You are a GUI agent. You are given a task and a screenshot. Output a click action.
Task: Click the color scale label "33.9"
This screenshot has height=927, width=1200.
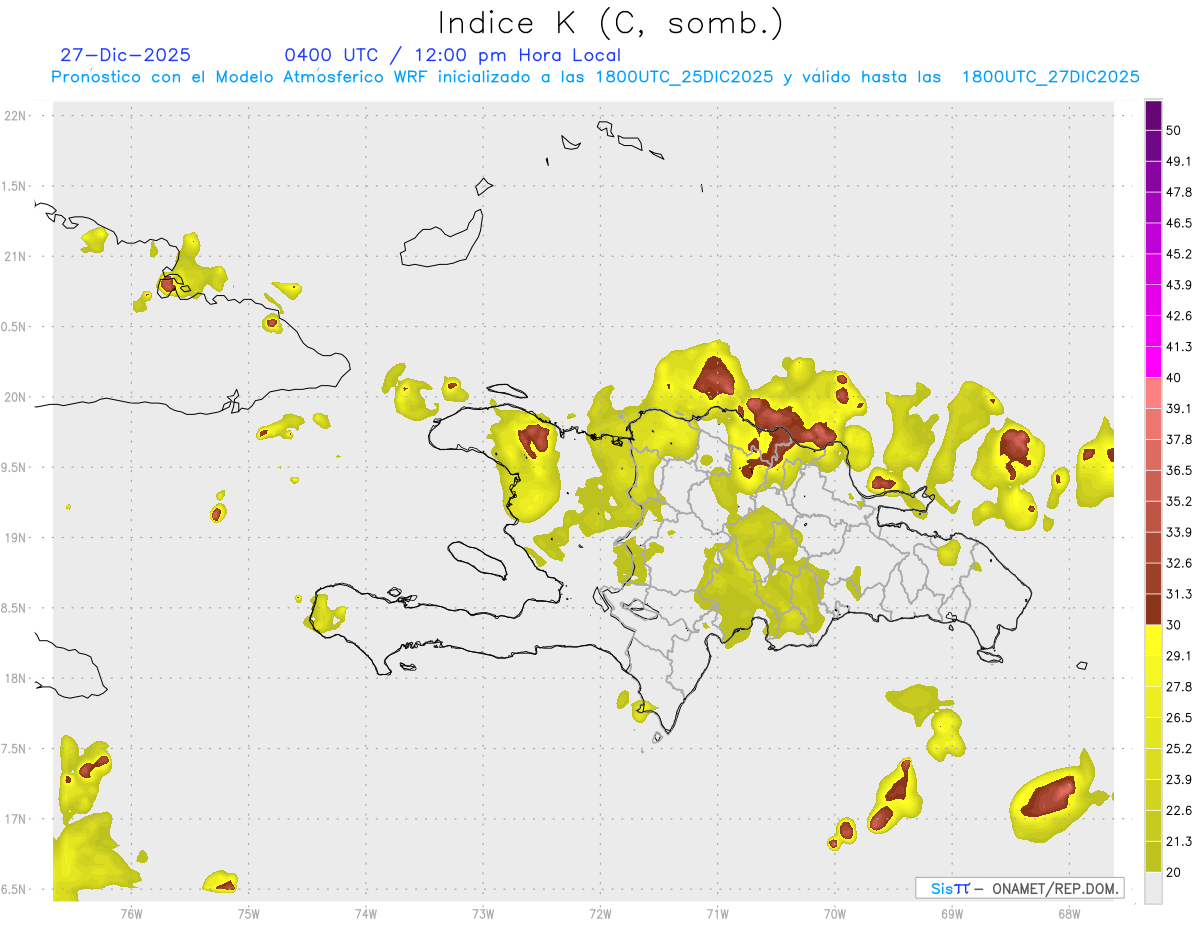[1179, 532]
